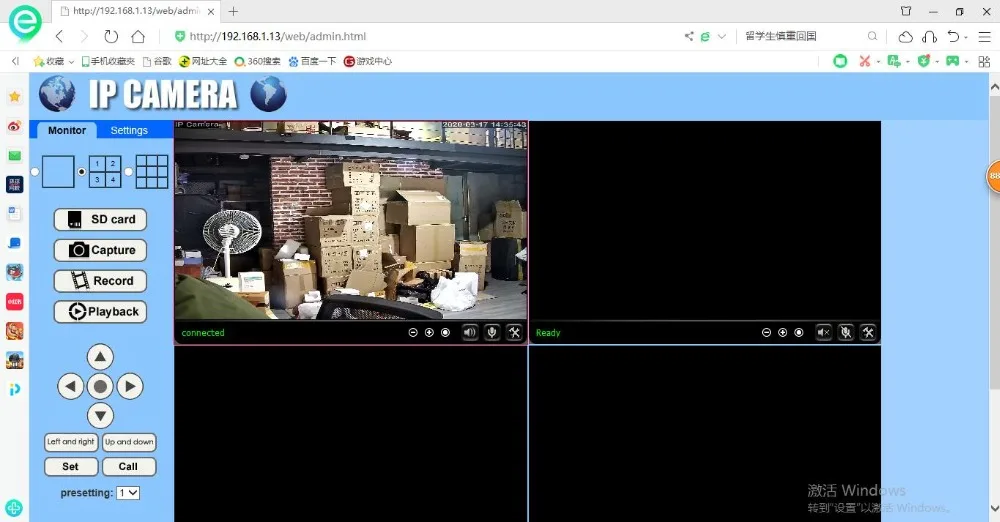This screenshot has height=522, width=1000.
Task: Tilt the camera up with the up arrow
Action: [100, 357]
